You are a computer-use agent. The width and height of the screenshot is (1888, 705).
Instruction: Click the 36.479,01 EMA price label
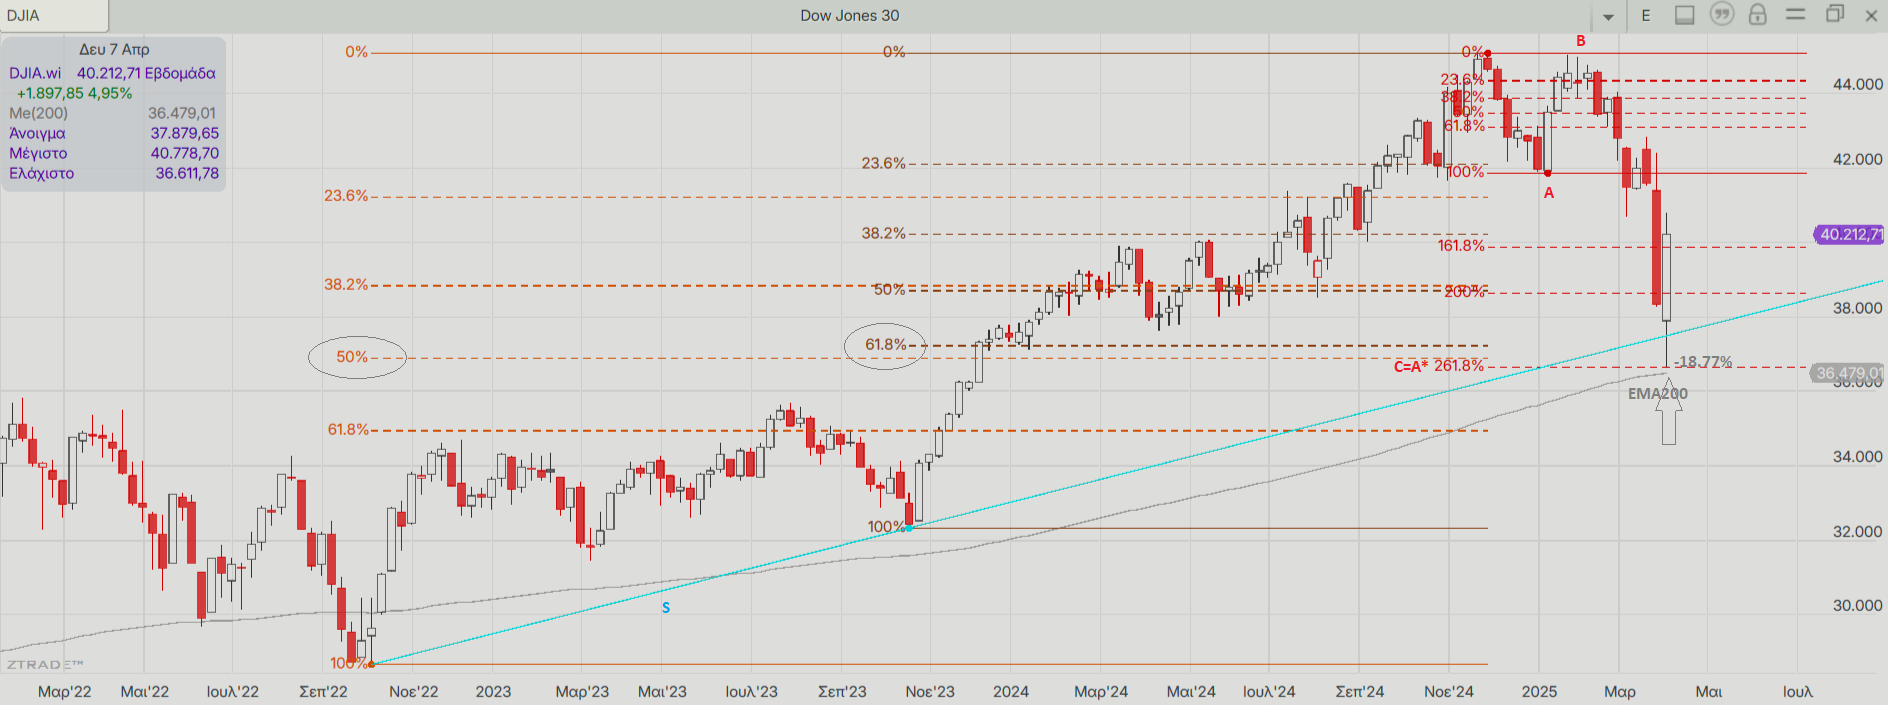click(x=1848, y=373)
